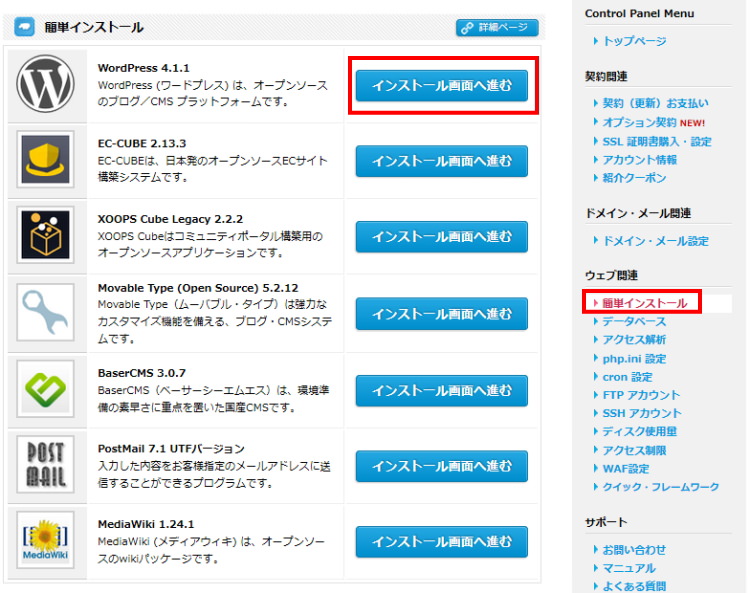
Task: Go to the PostMail 7.1 install screen
Action: 441,466
